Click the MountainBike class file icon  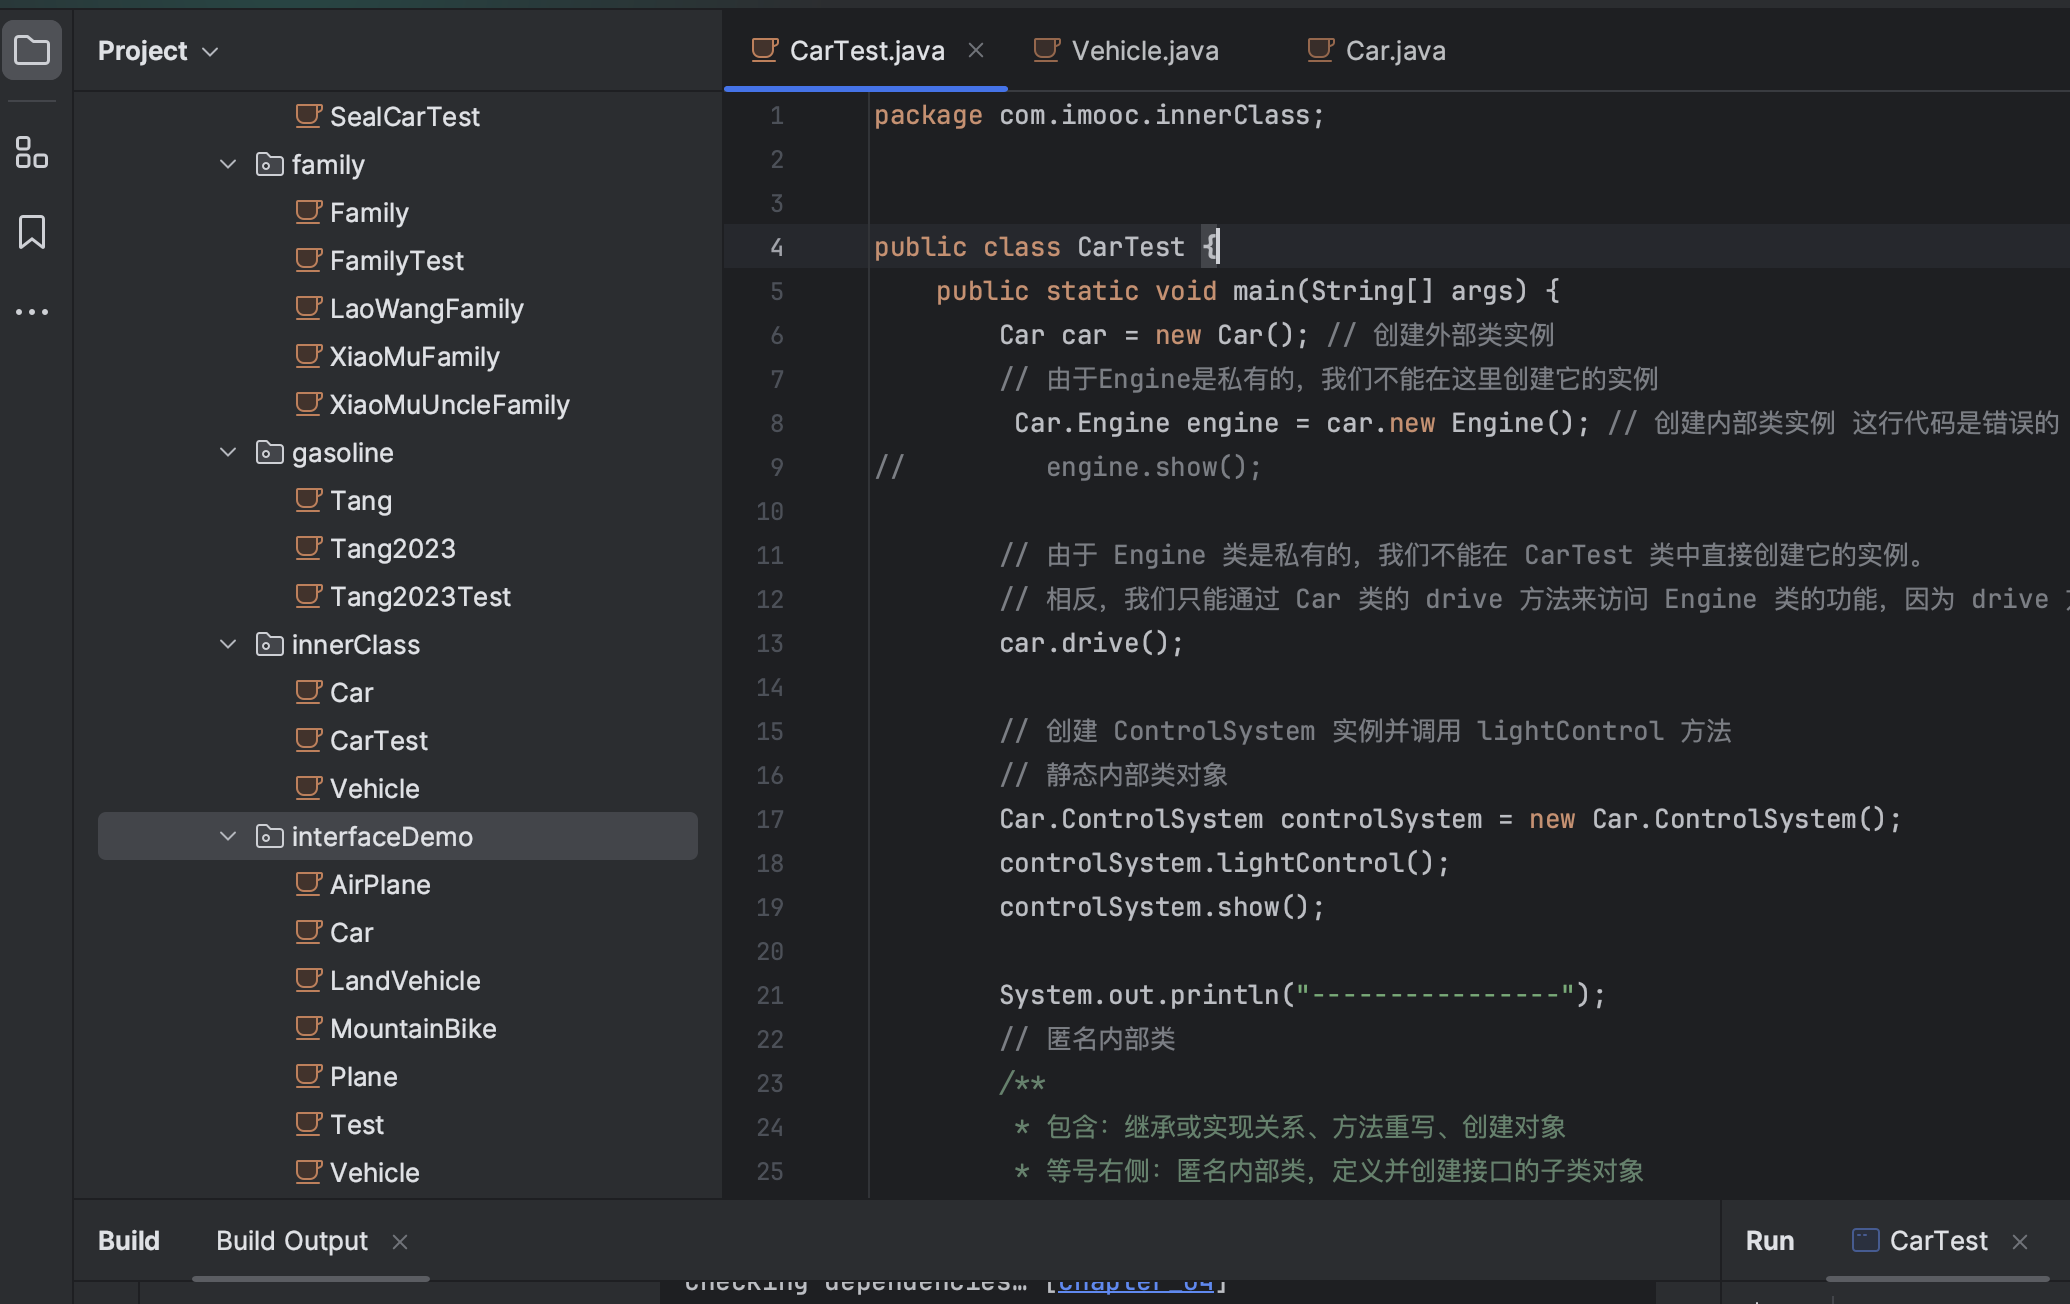pyautogui.click(x=309, y=1027)
